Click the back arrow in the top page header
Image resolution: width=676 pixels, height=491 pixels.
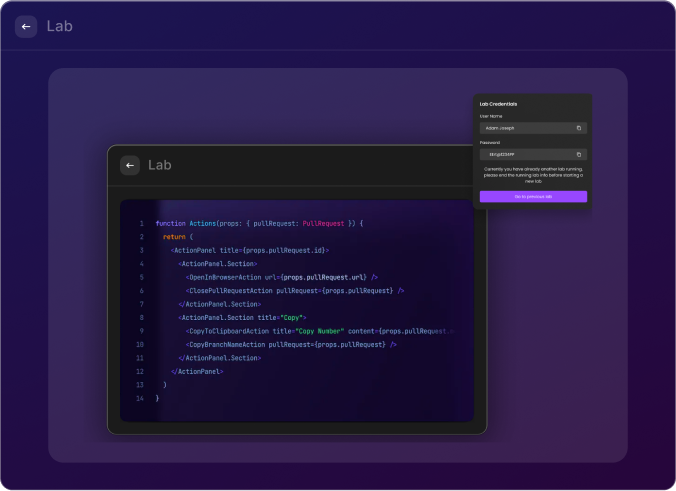(26, 26)
